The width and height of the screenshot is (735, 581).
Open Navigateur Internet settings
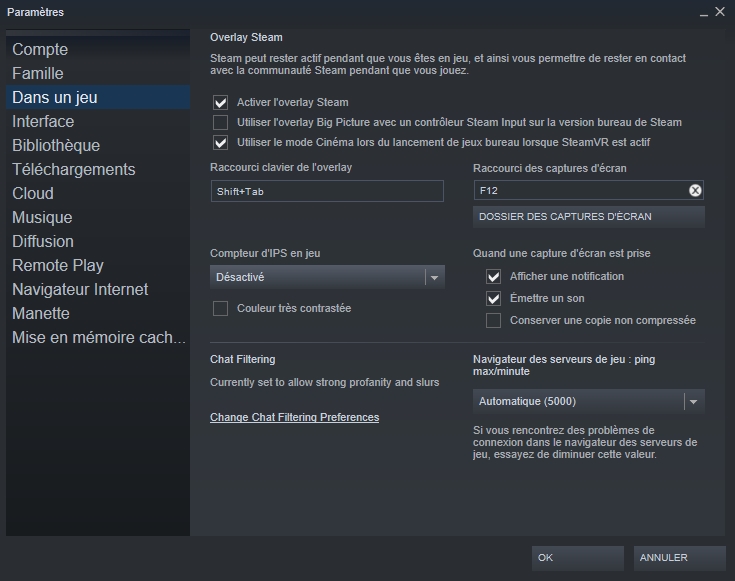(x=98, y=289)
